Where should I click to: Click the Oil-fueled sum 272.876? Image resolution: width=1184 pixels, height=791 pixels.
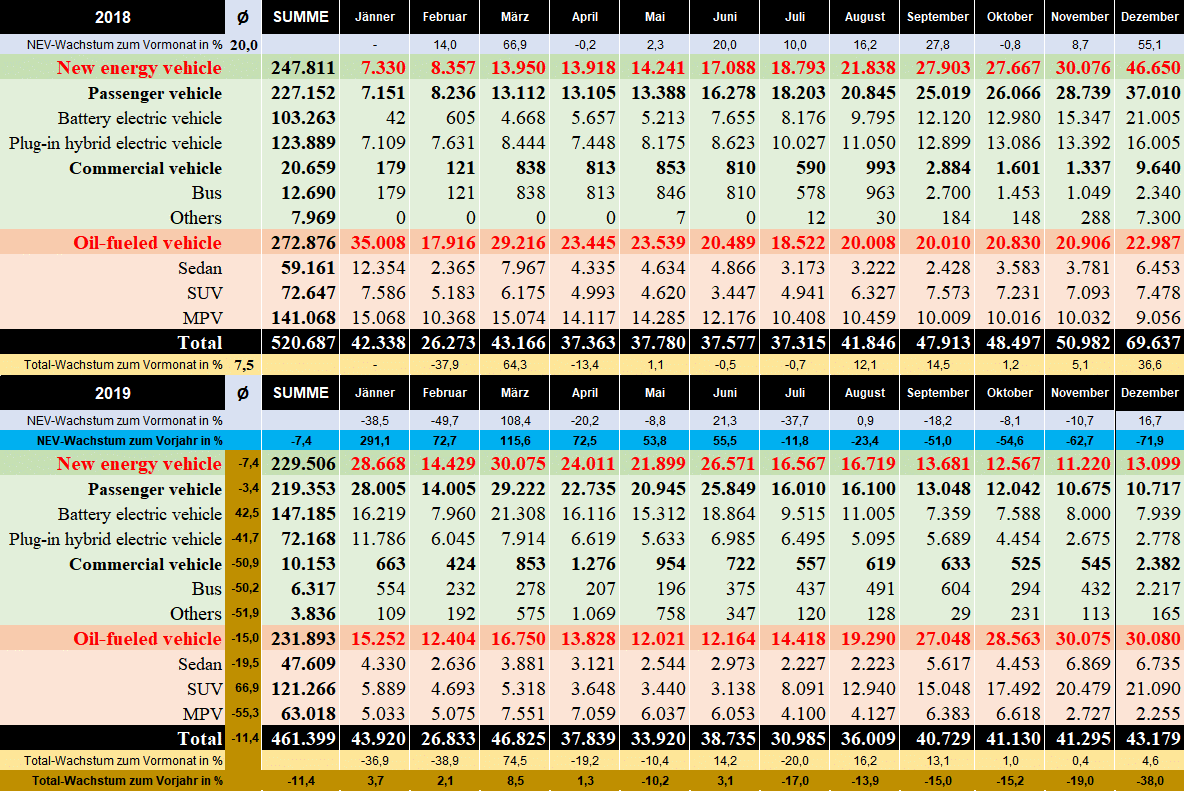(x=303, y=243)
